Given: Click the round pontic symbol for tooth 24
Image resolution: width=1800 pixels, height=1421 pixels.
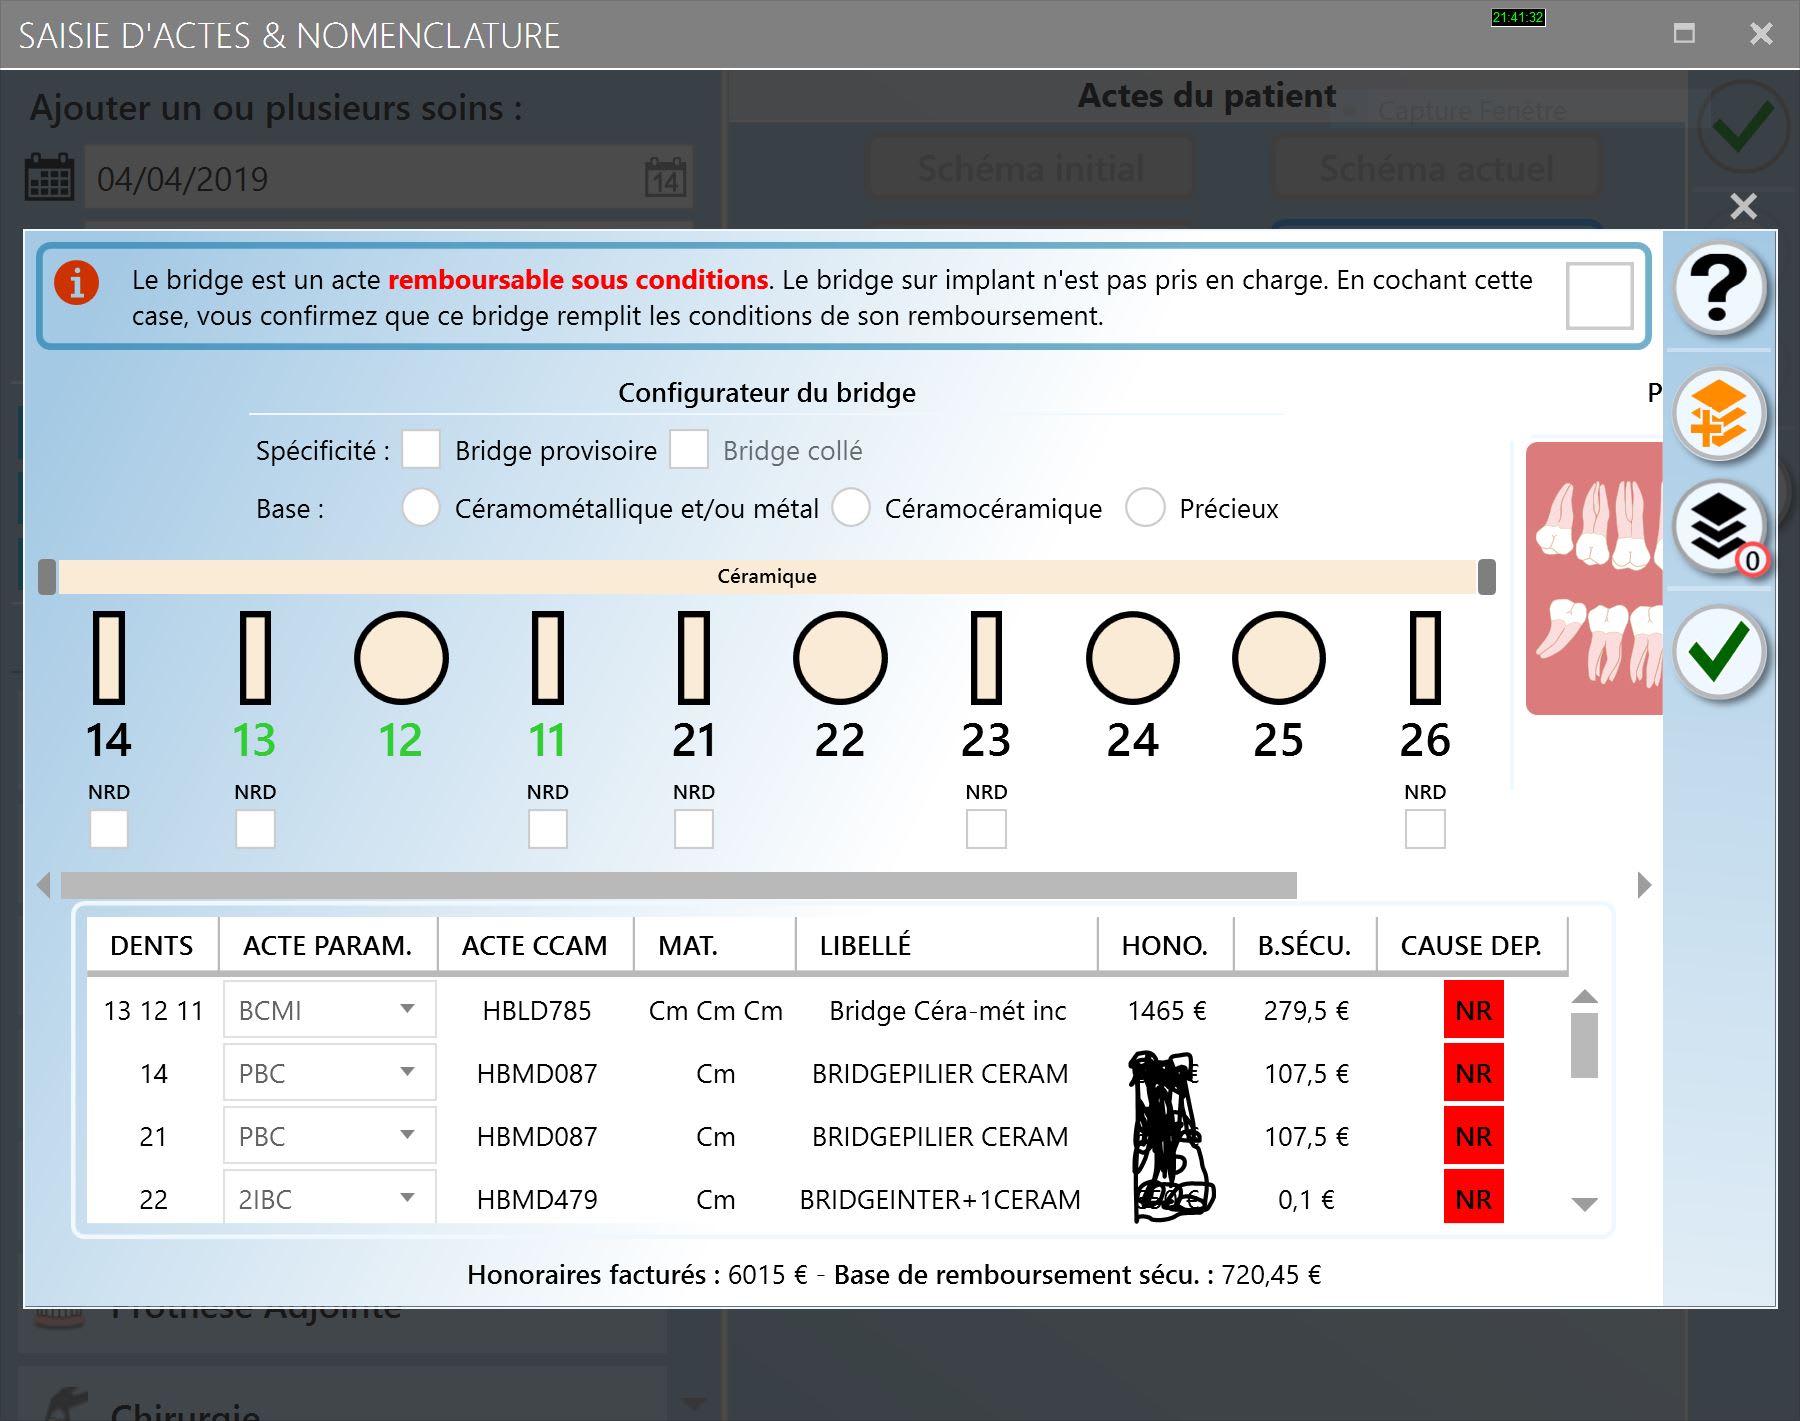Looking at the screenshot, I should click(1132, 658).
